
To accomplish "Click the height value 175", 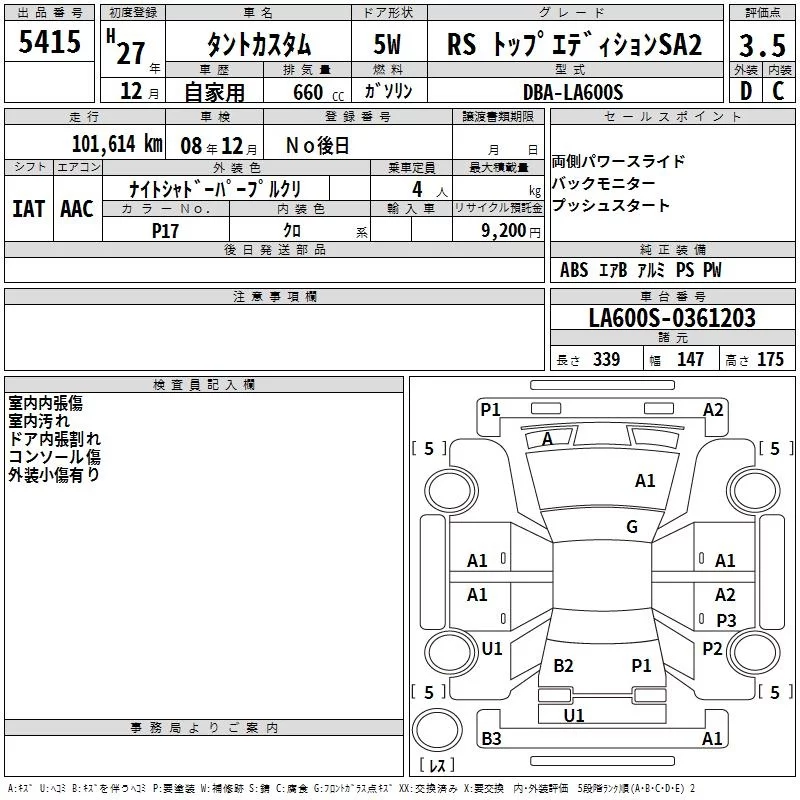I will (770, 360).
